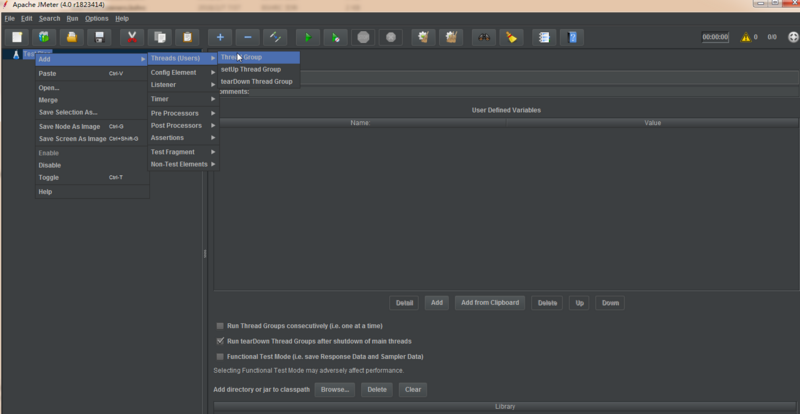
Task: Uncheck Run tearDown Thread Groups after shutdown
Action: coord(220,341)
